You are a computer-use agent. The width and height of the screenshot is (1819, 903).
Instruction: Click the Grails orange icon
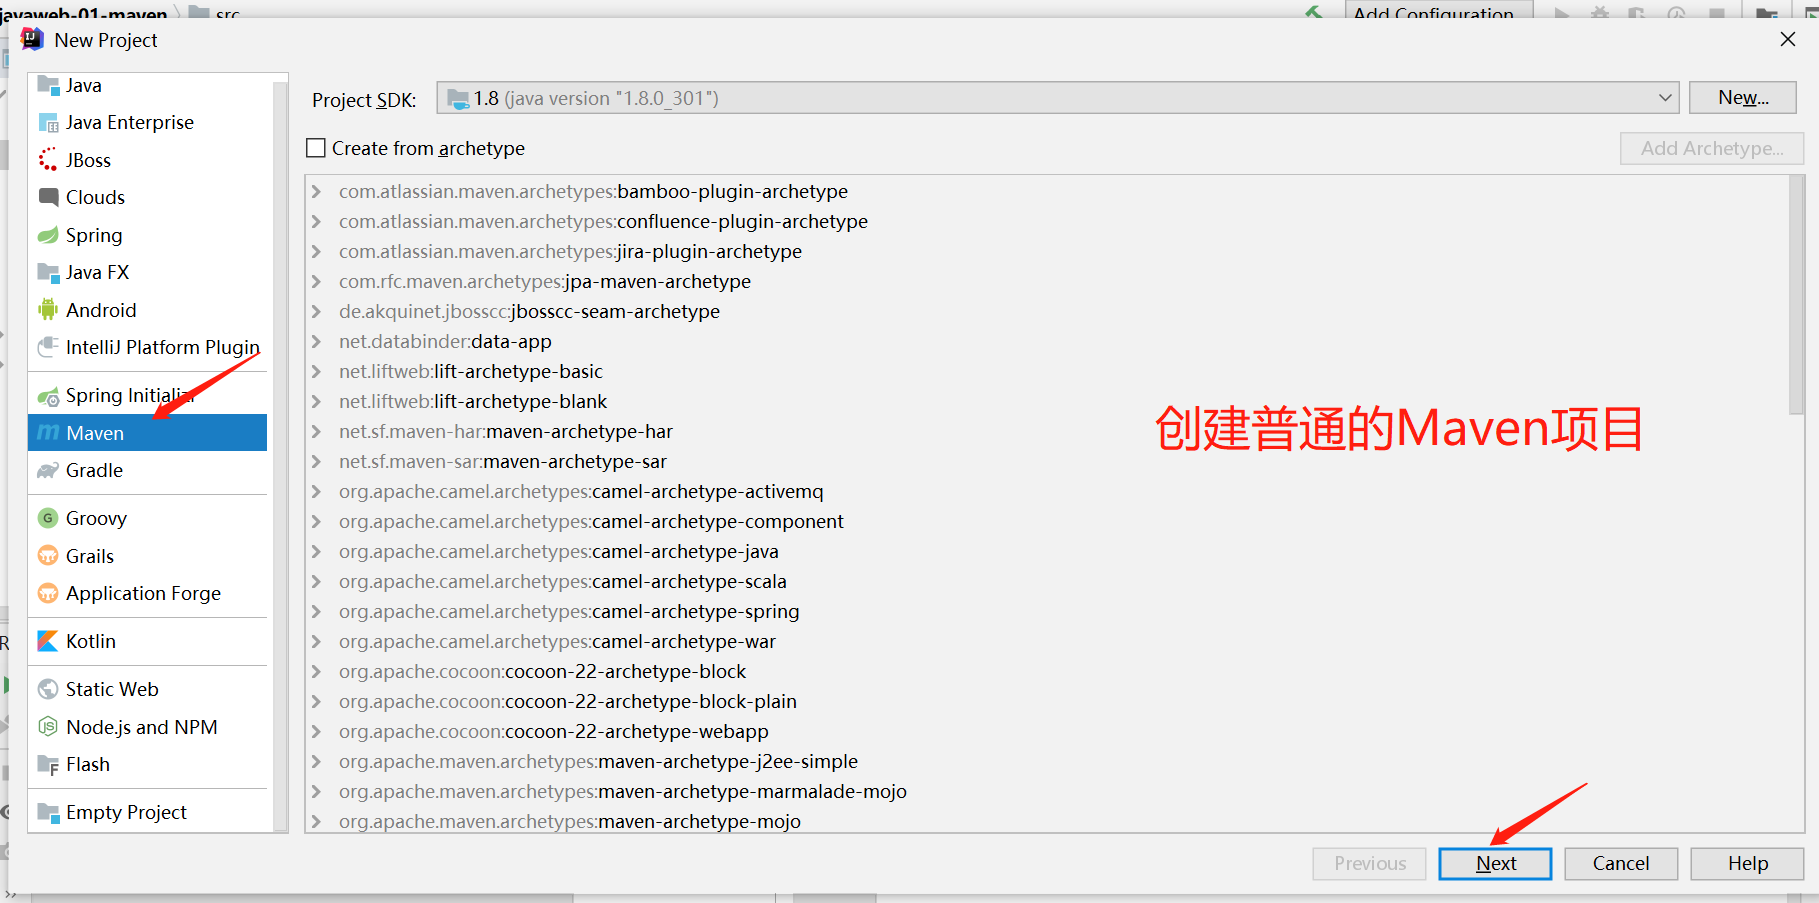coord(48,556)
